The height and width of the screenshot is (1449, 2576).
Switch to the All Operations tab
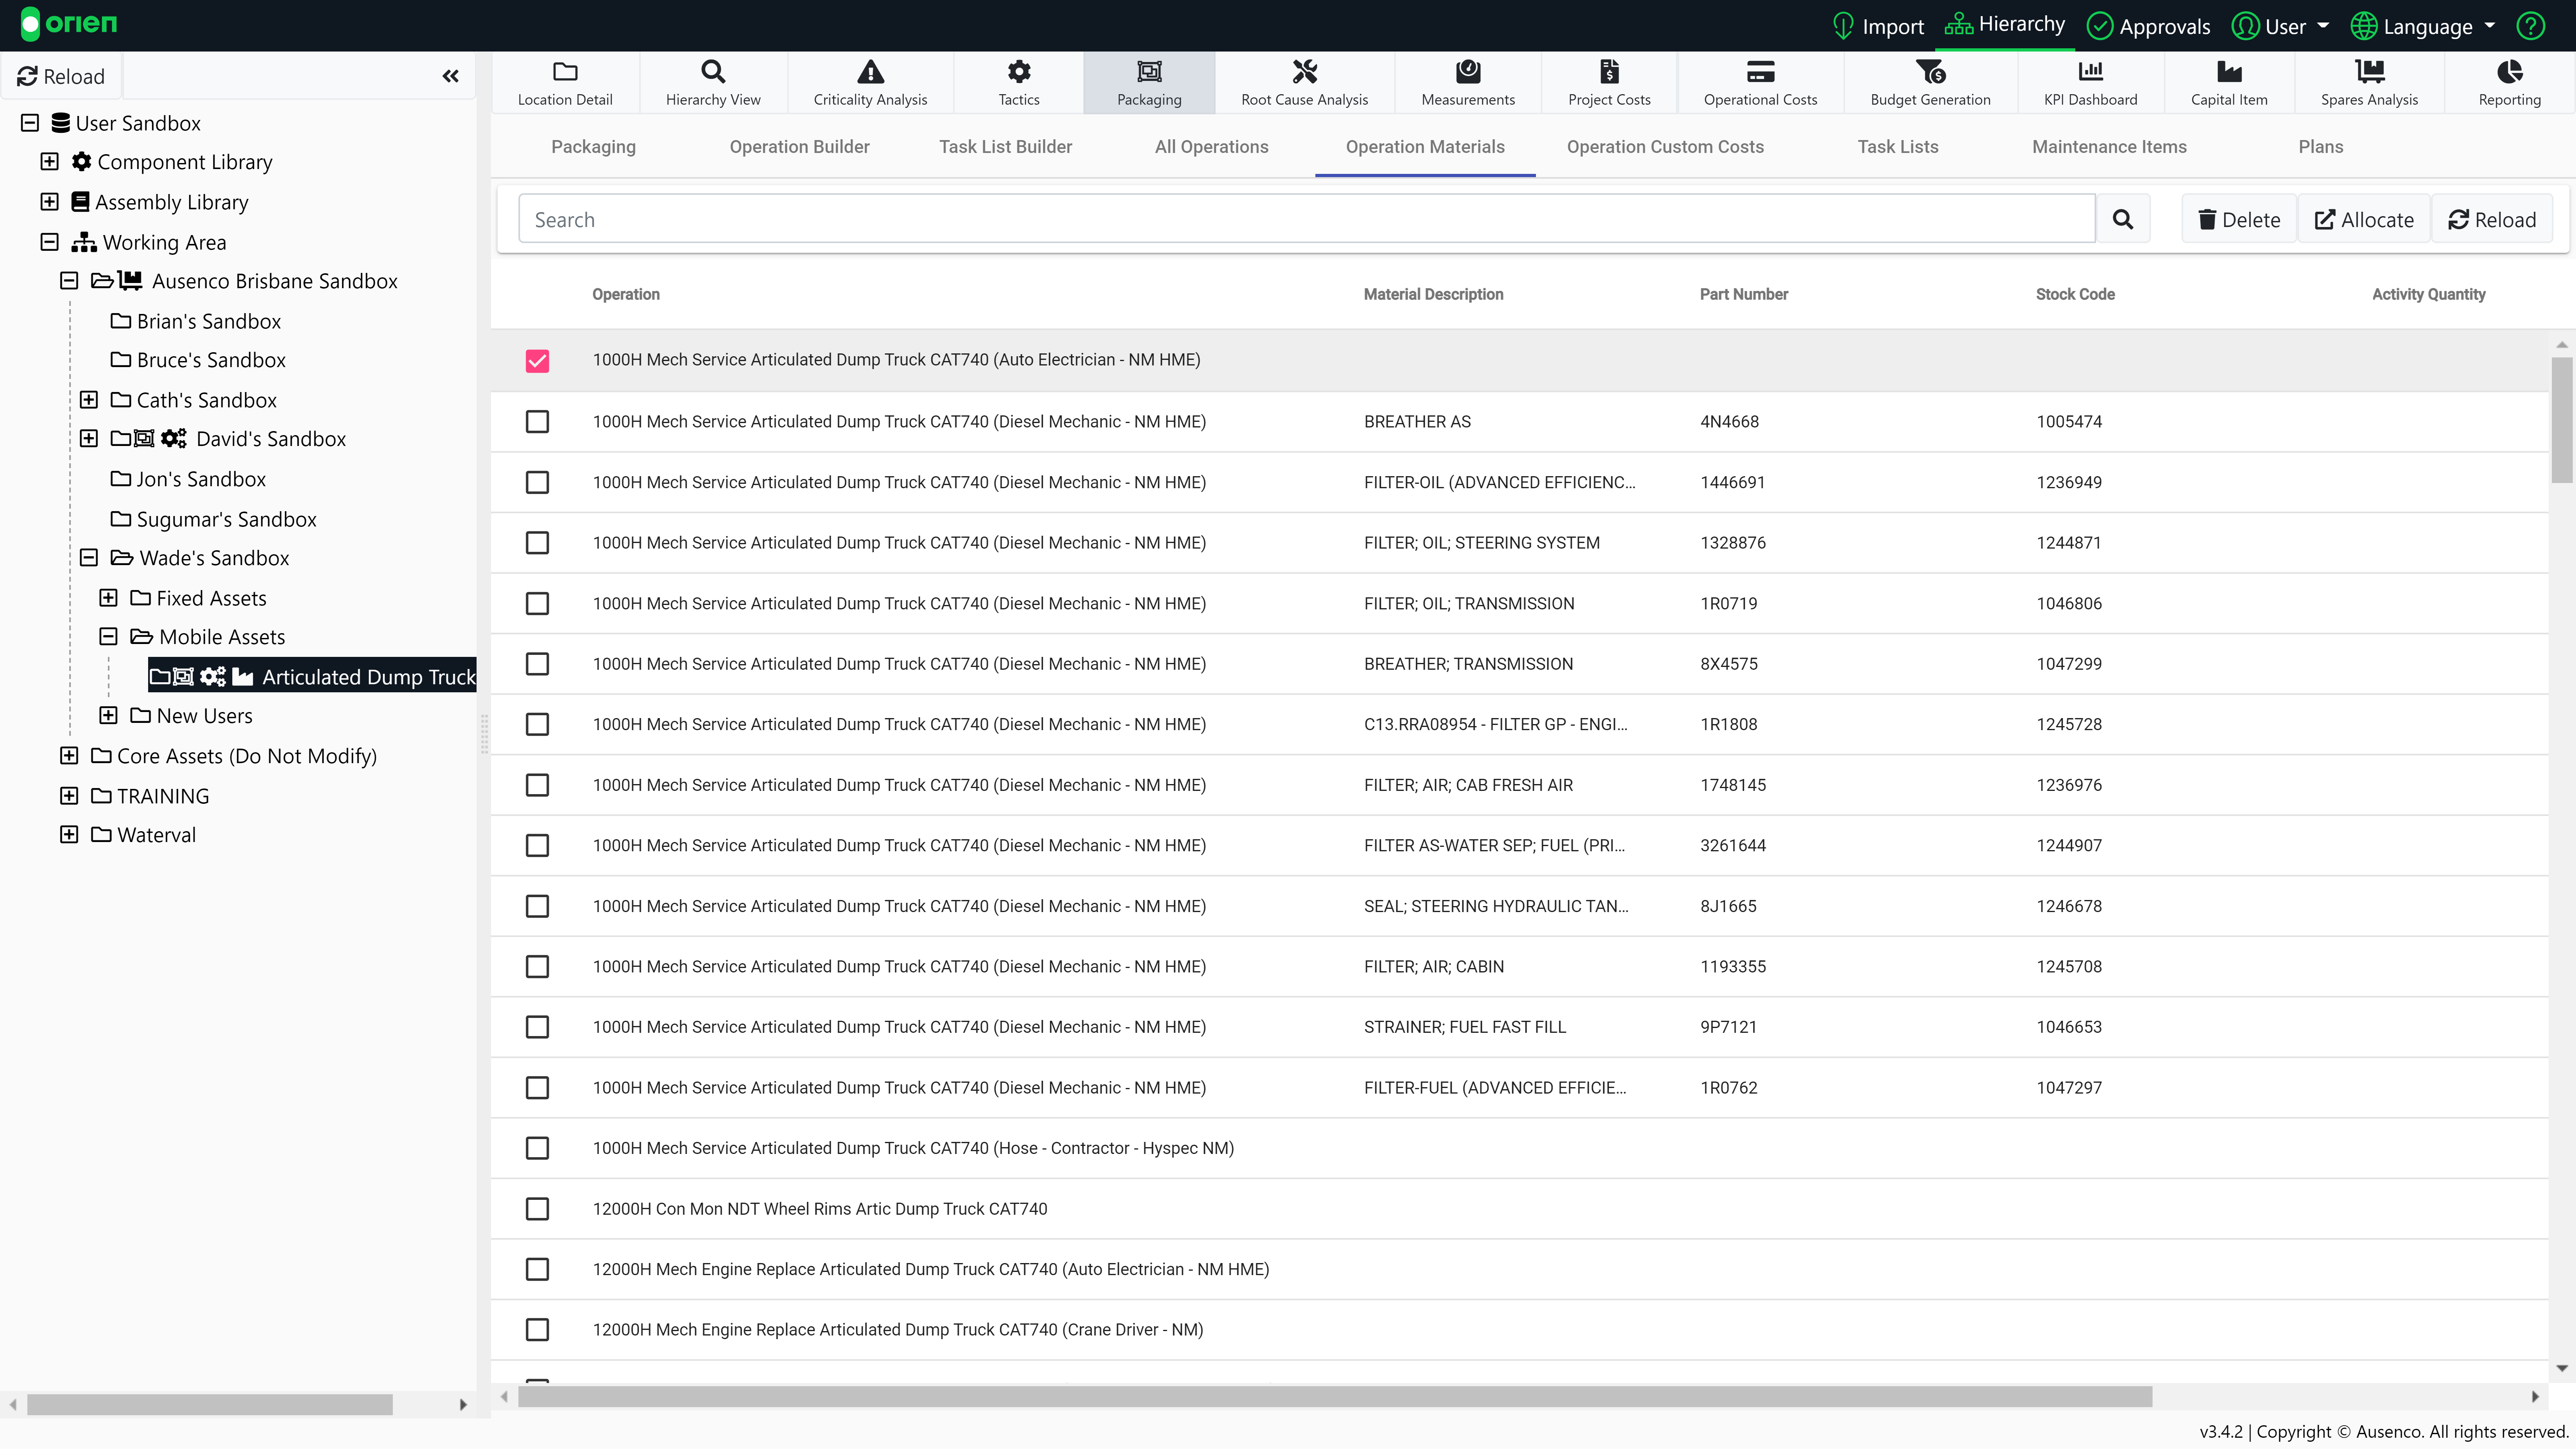[x=1211, y=147]
